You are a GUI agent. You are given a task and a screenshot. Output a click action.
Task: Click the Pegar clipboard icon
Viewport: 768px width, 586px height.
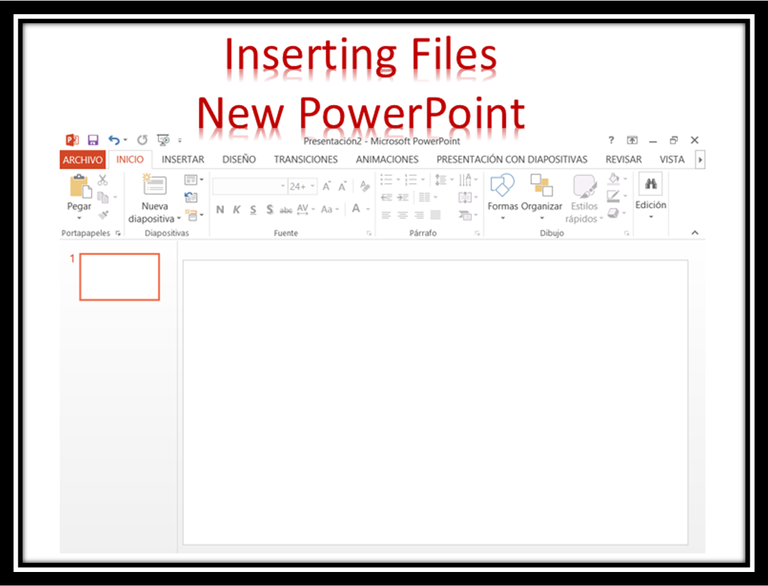click(x=80, y=186)
